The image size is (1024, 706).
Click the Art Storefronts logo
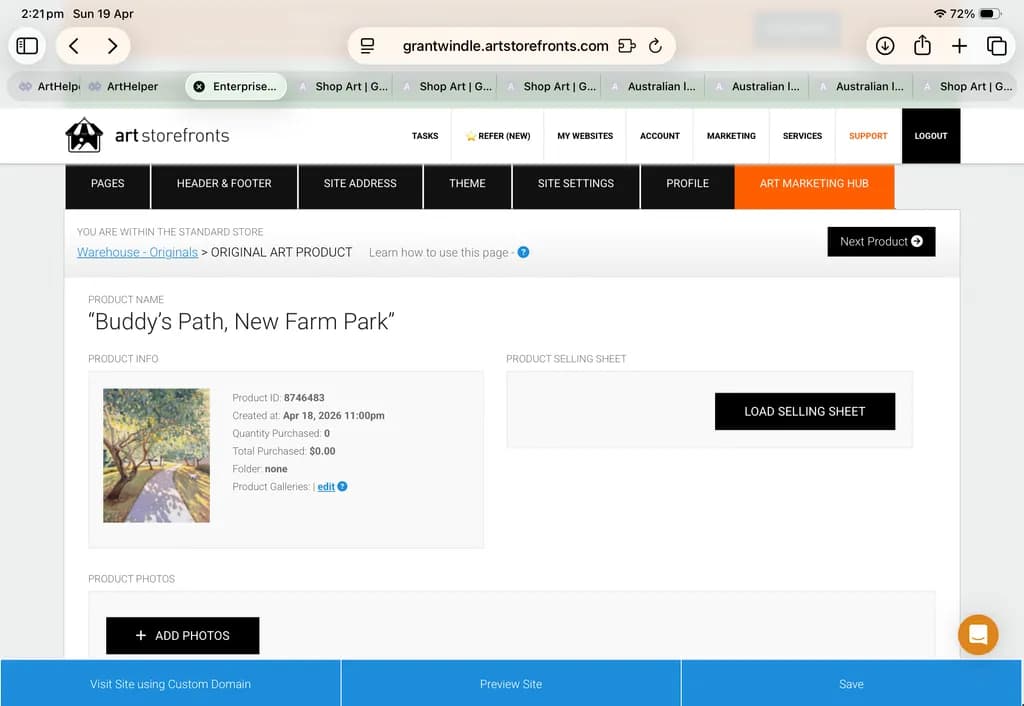(148, 135)
